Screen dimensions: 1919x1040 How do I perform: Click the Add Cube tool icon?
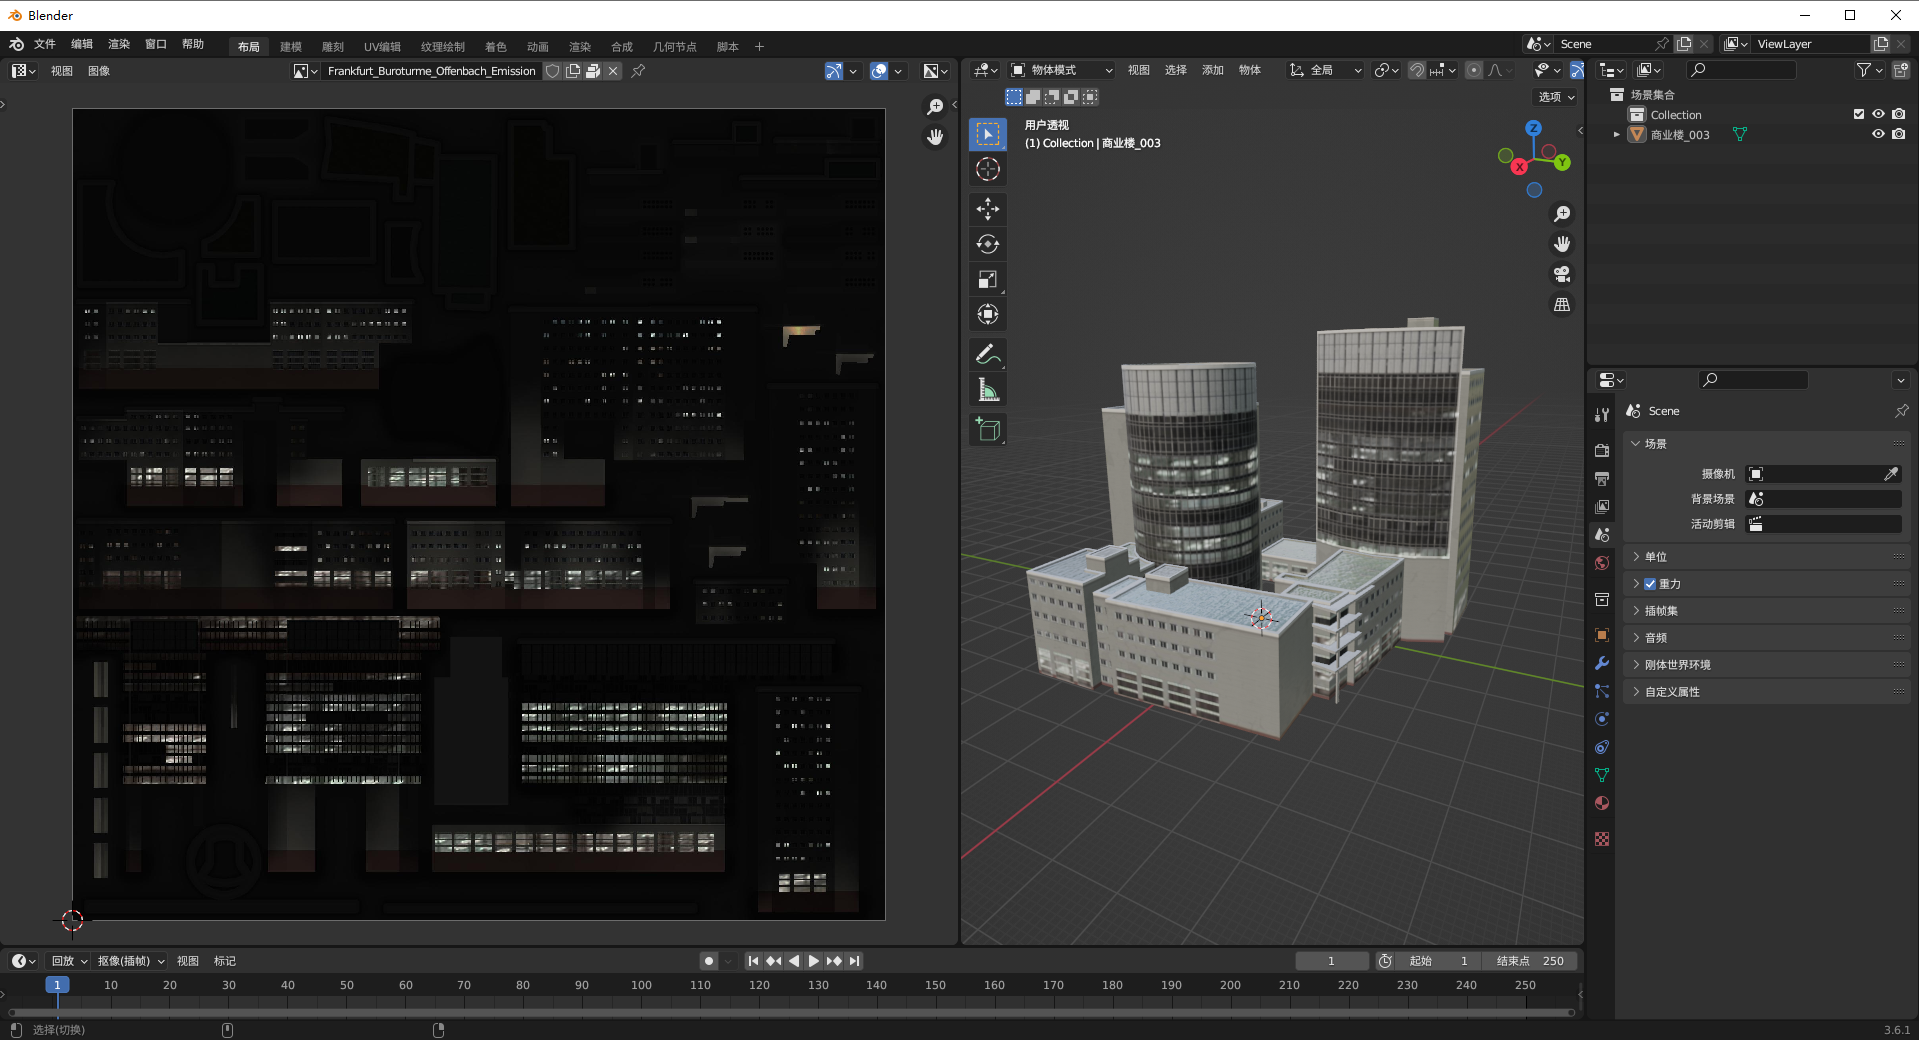point(987,430)
